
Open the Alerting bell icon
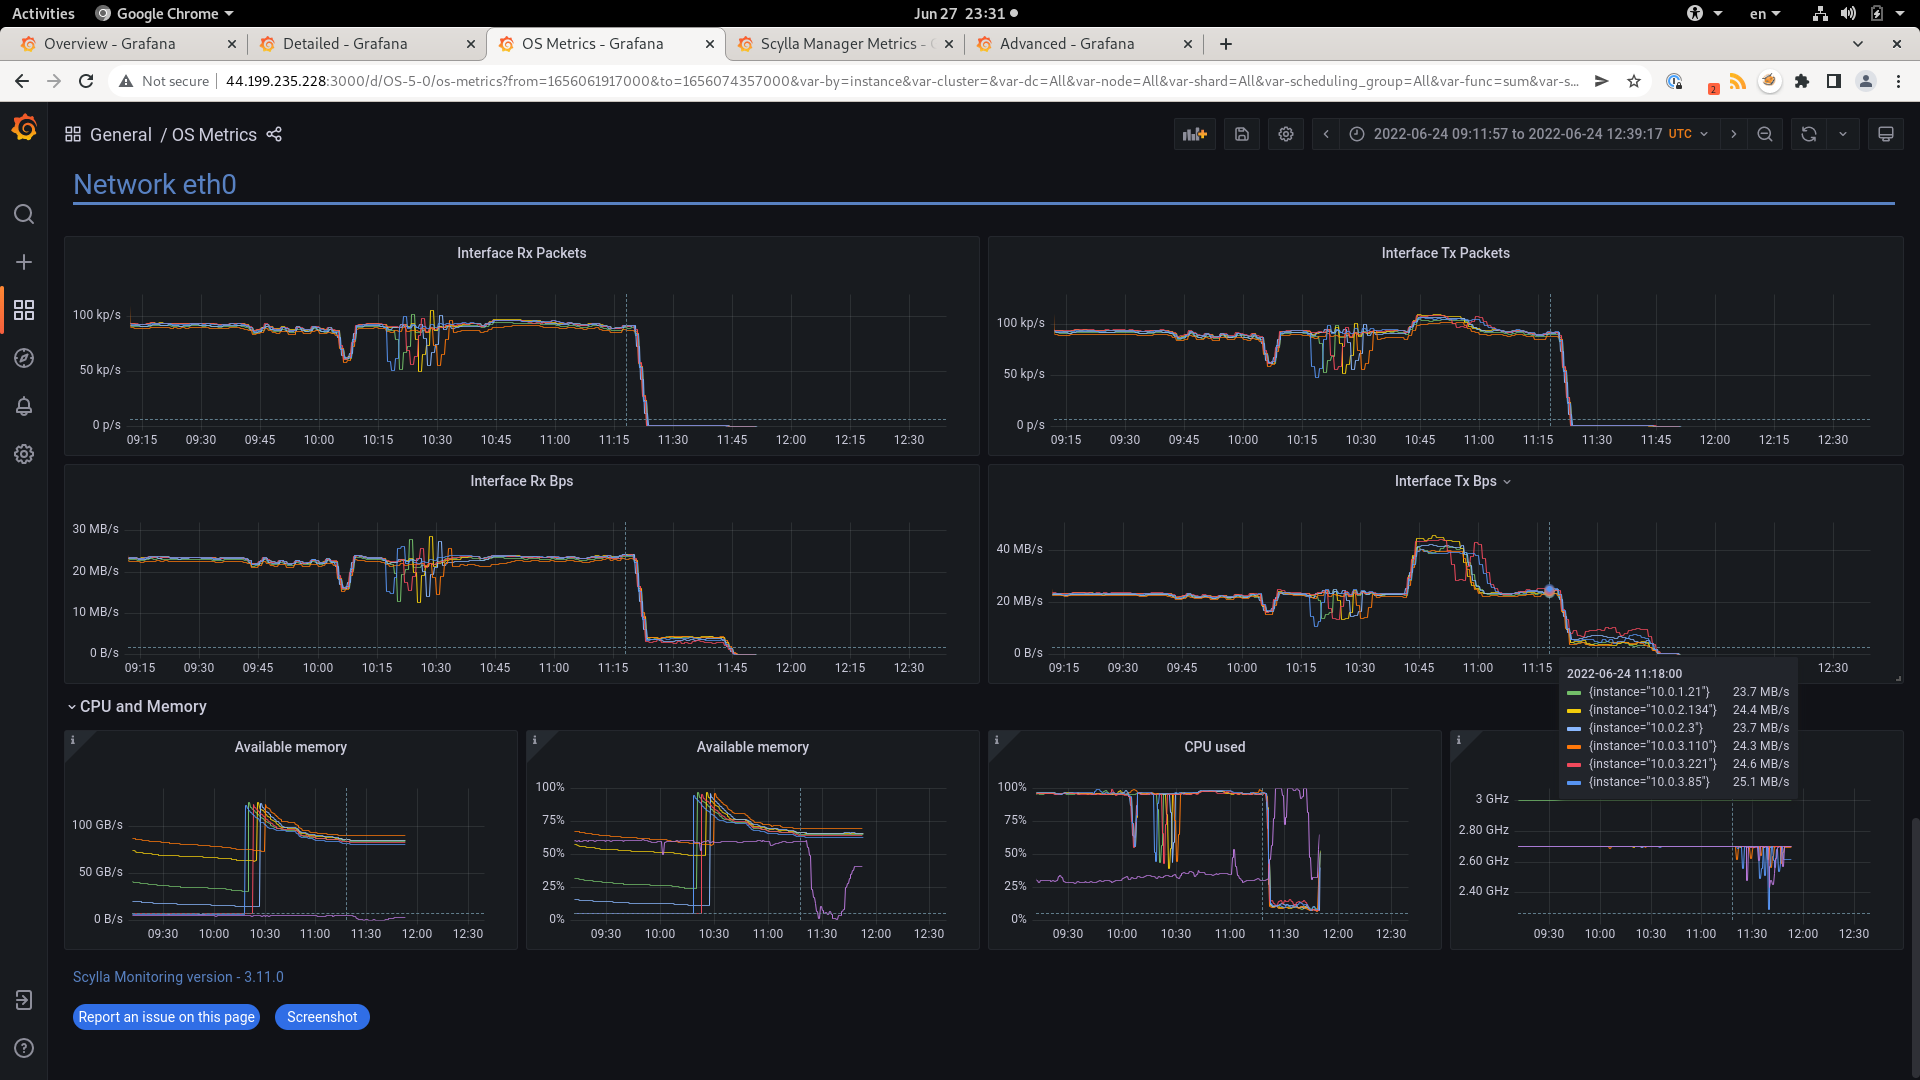(x=24, y=406)
